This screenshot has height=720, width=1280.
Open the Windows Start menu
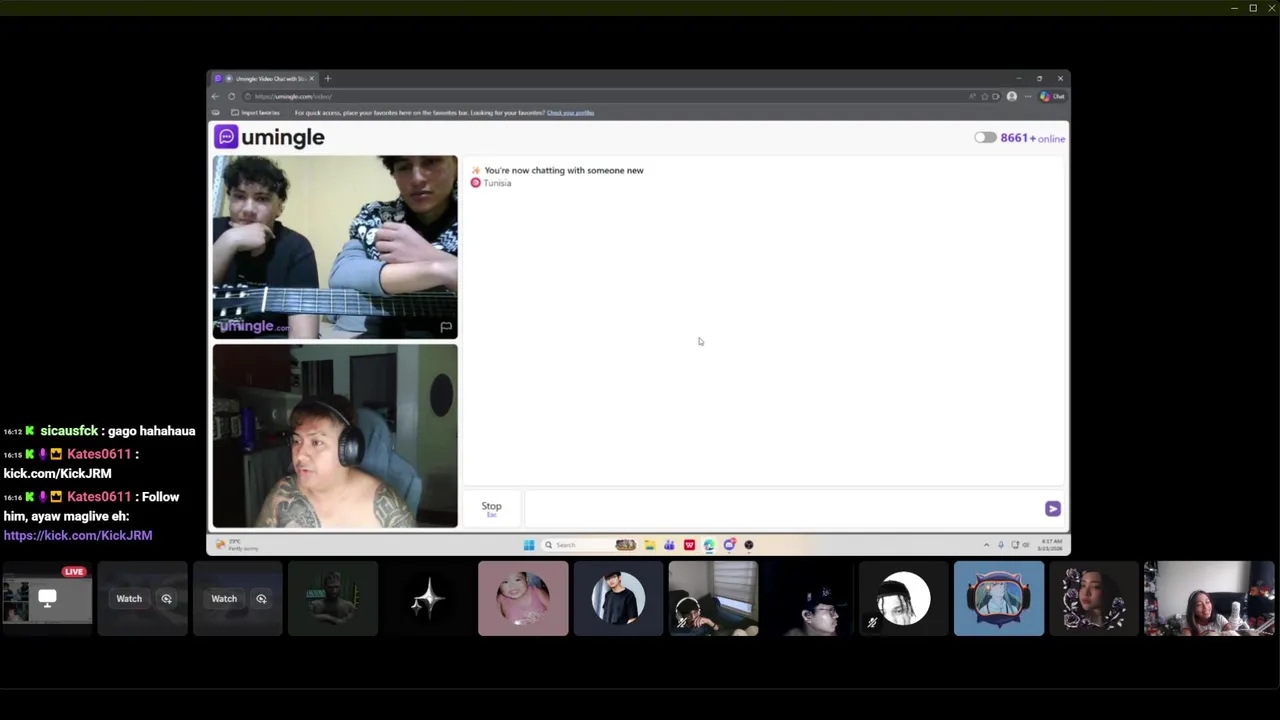tap(528, 545)
